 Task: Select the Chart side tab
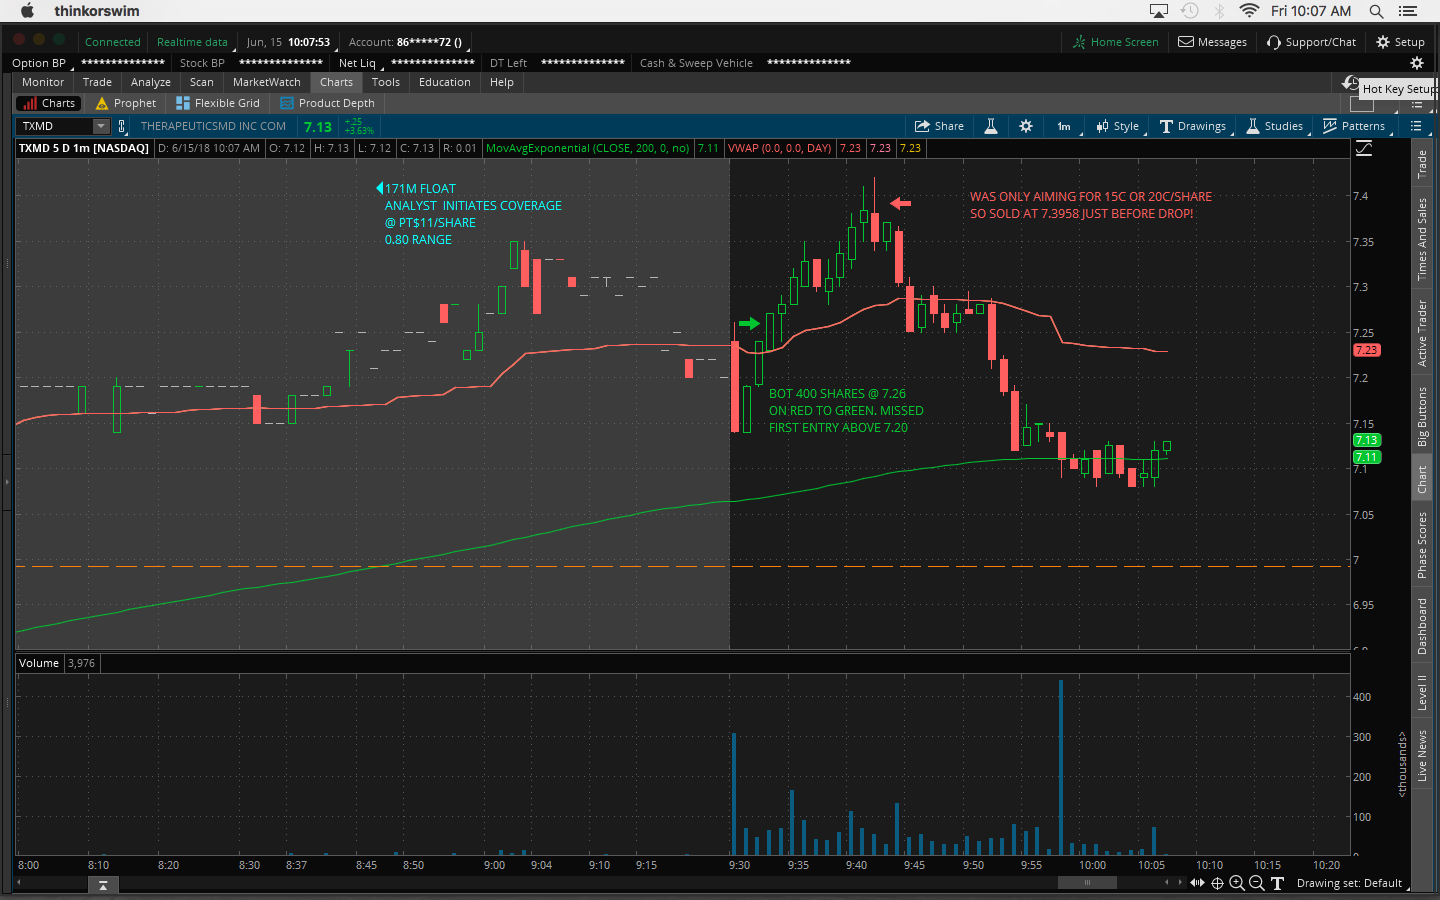(x=1422, y=480)
